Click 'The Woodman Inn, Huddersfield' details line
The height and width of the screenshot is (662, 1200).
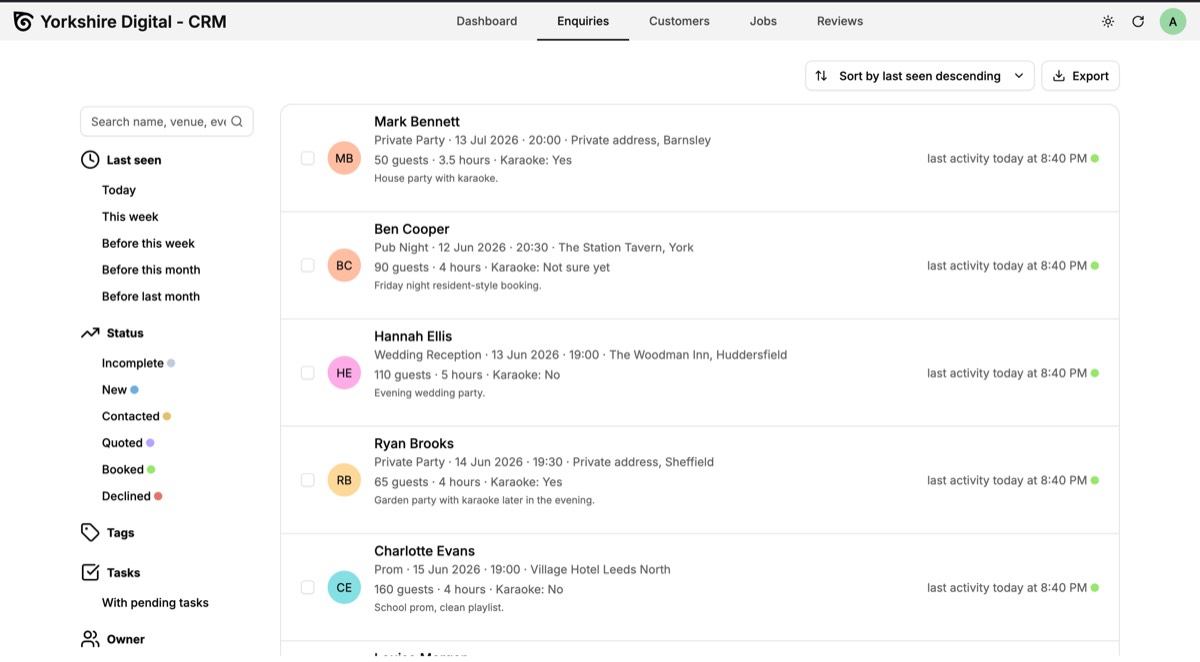pyautogui.click(x=580, y=355)
